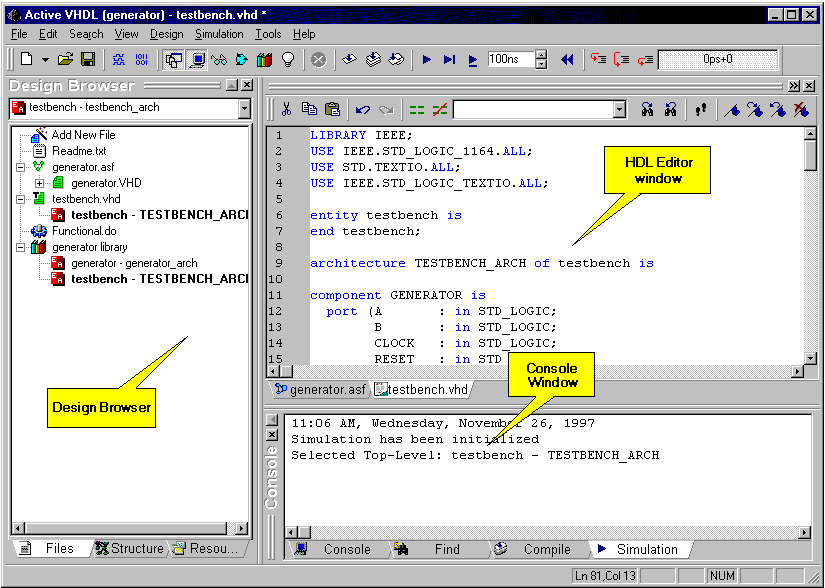Click the library books icon in toolbar
Image resolution: width=825 pixels, height=588 pixels.
pyautogui.click(x=264, y=60)
